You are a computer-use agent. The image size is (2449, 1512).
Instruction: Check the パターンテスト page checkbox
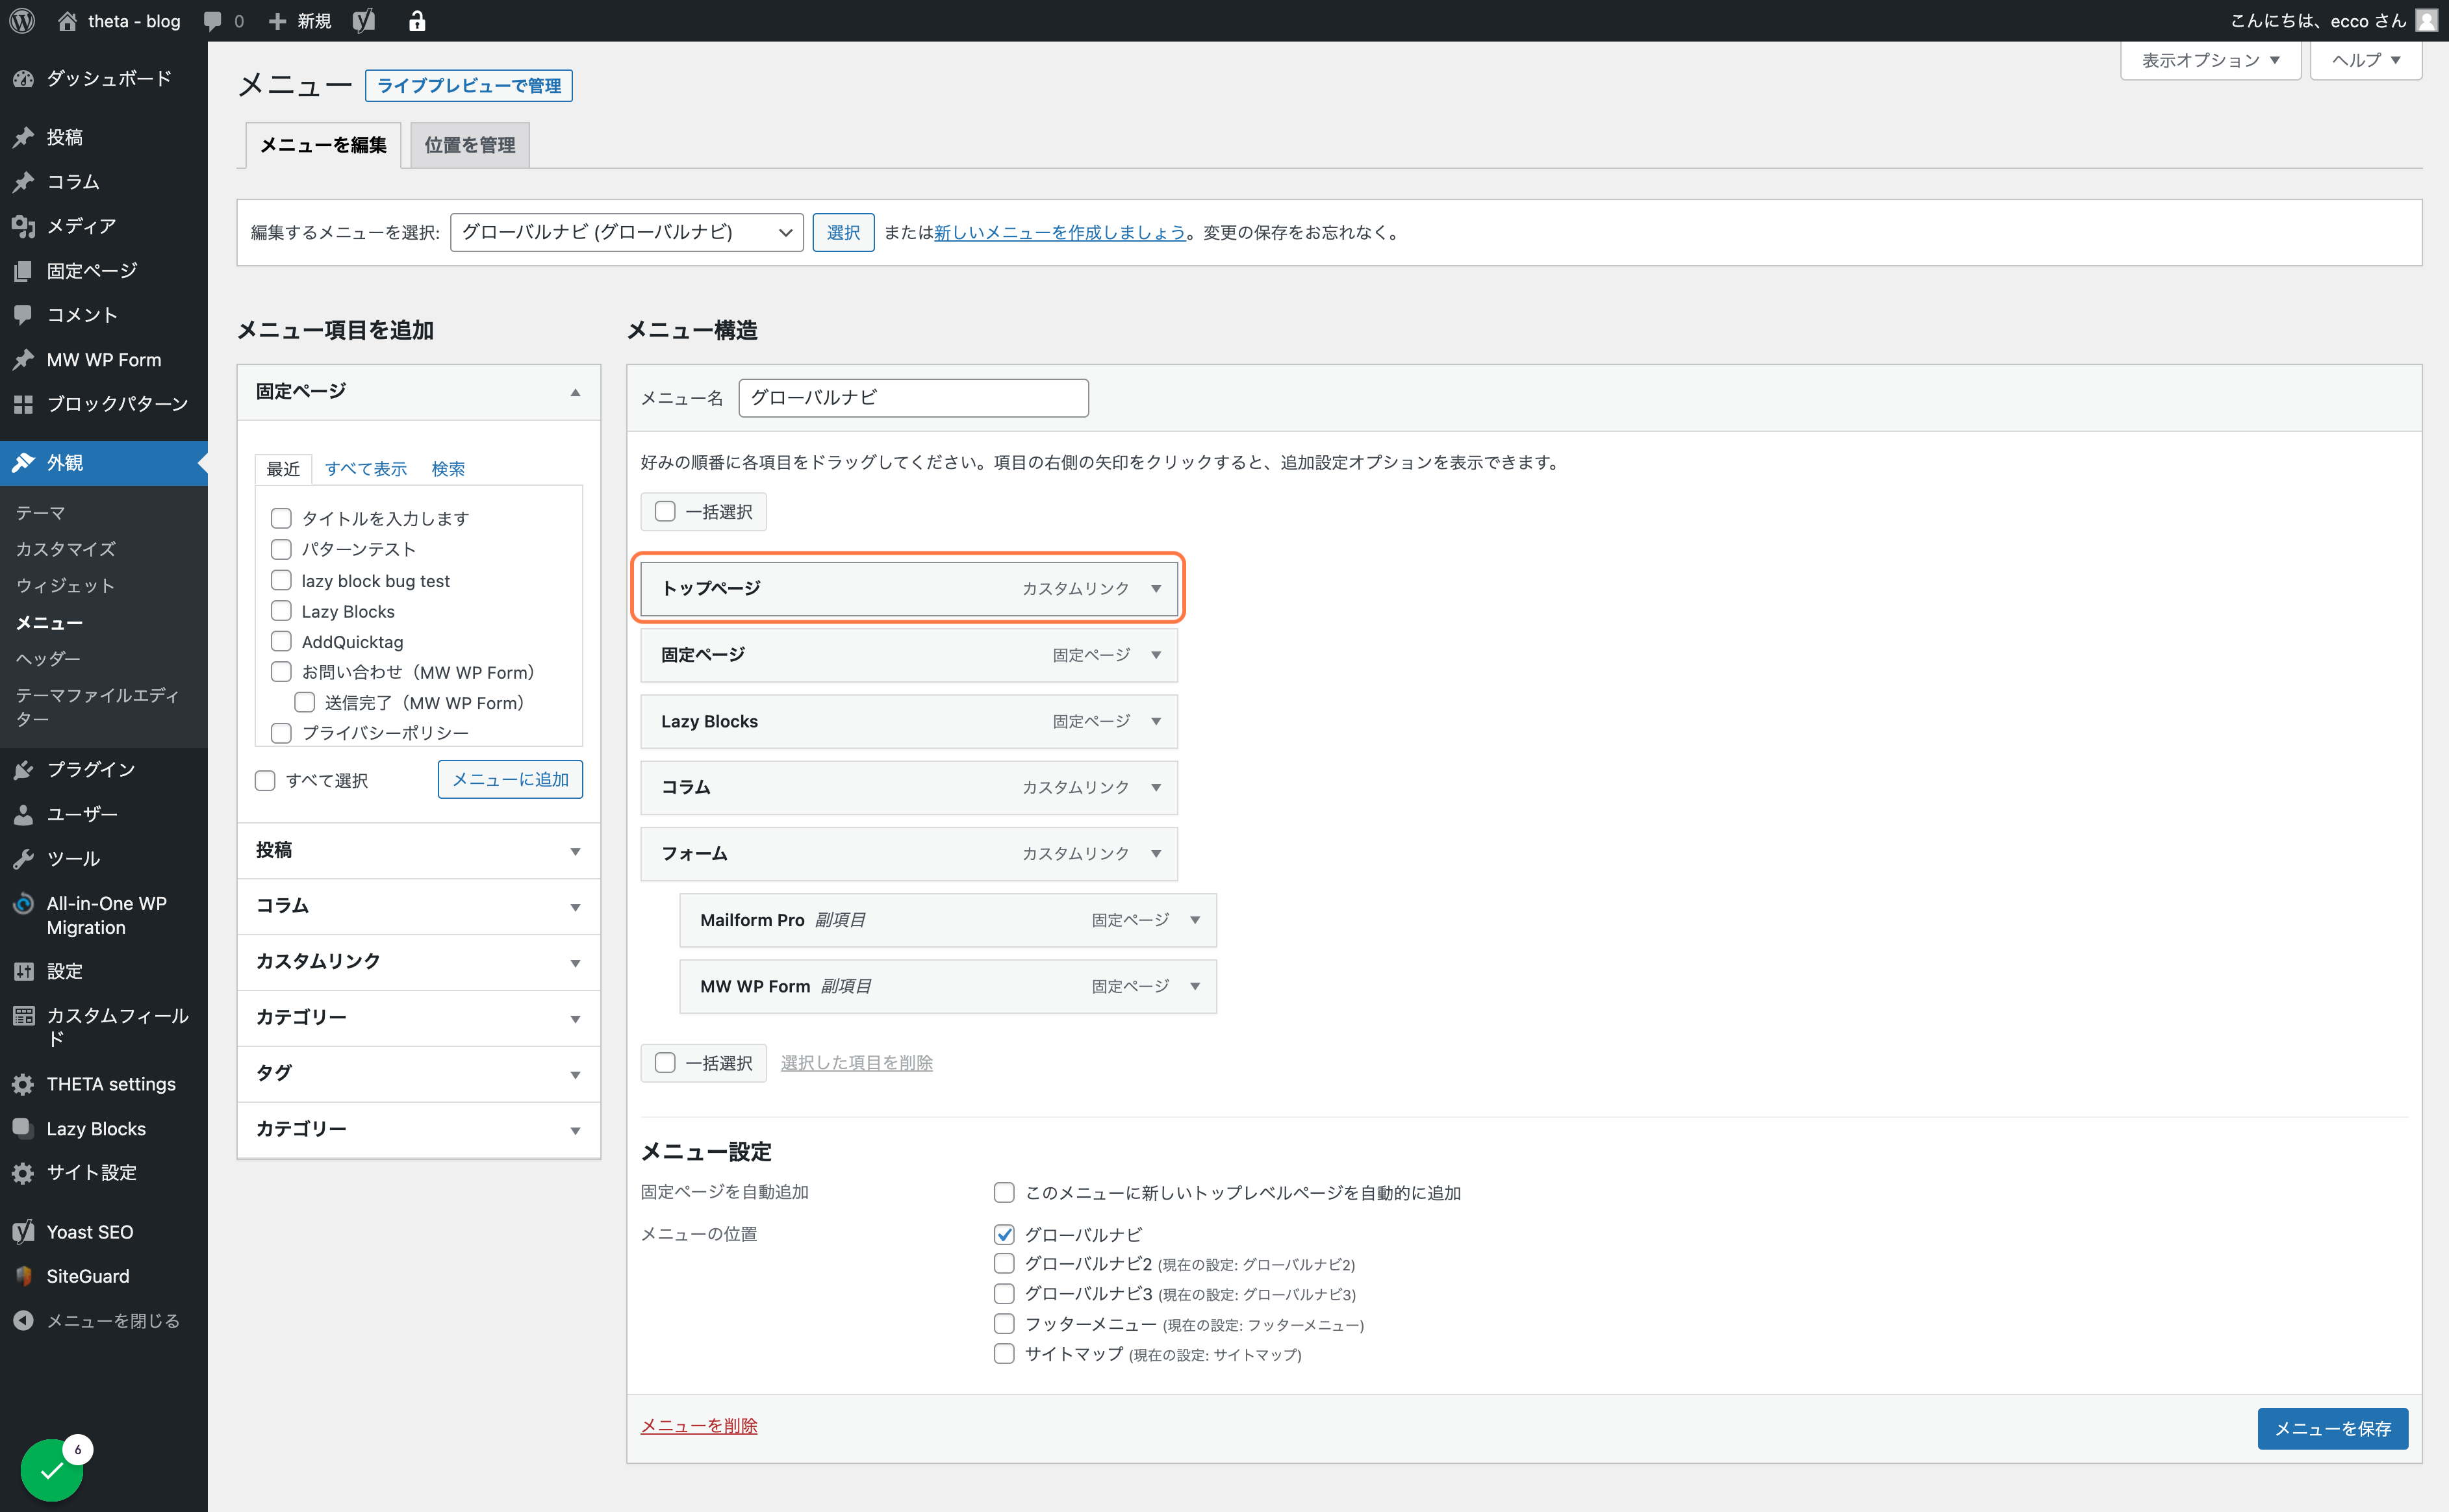click(281, 549)
